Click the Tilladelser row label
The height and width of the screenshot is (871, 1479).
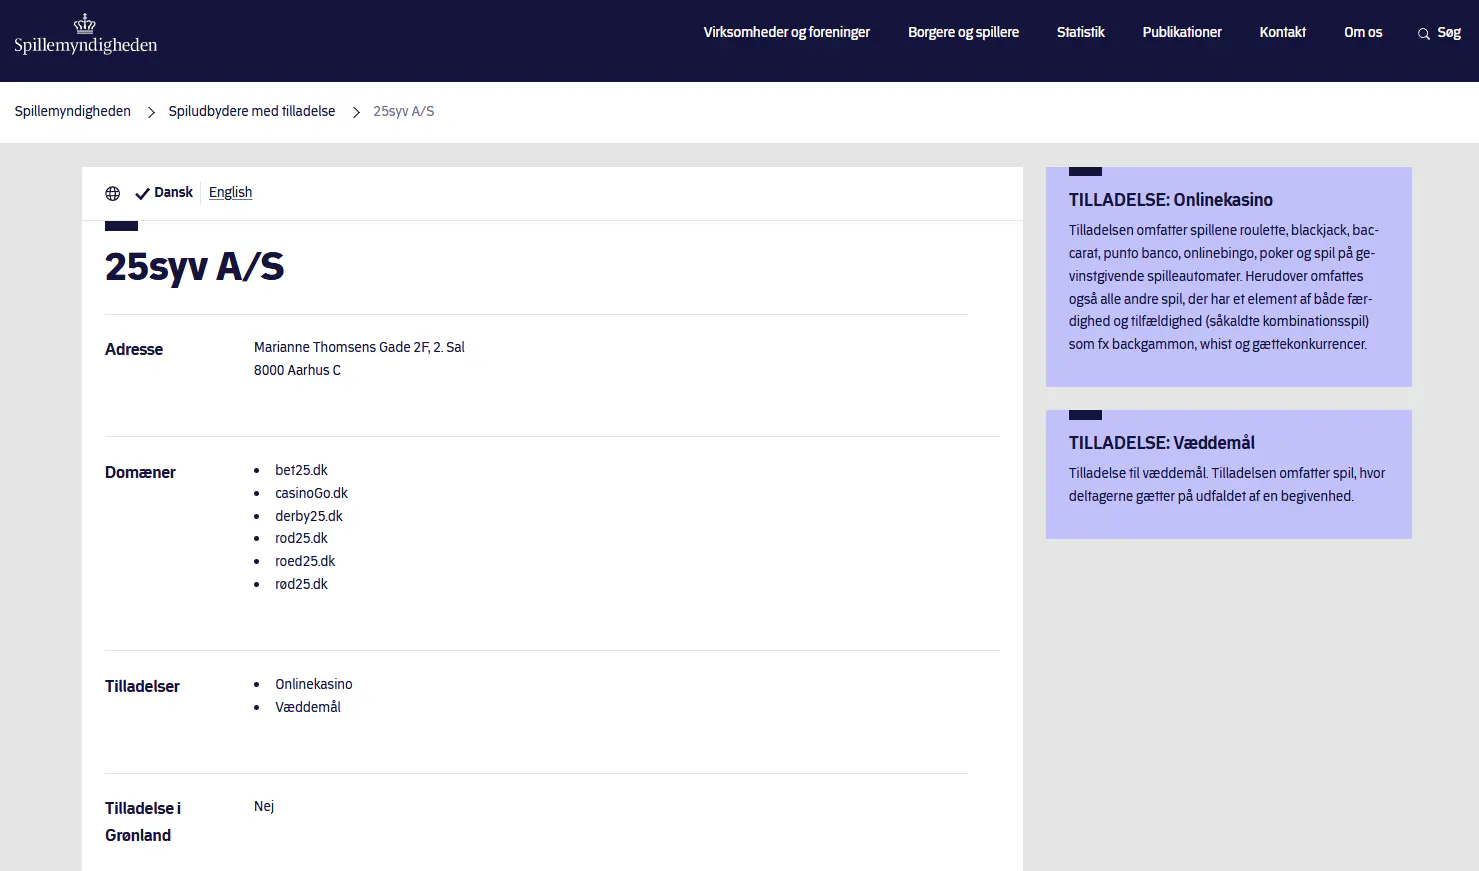[x=142, y=686]
